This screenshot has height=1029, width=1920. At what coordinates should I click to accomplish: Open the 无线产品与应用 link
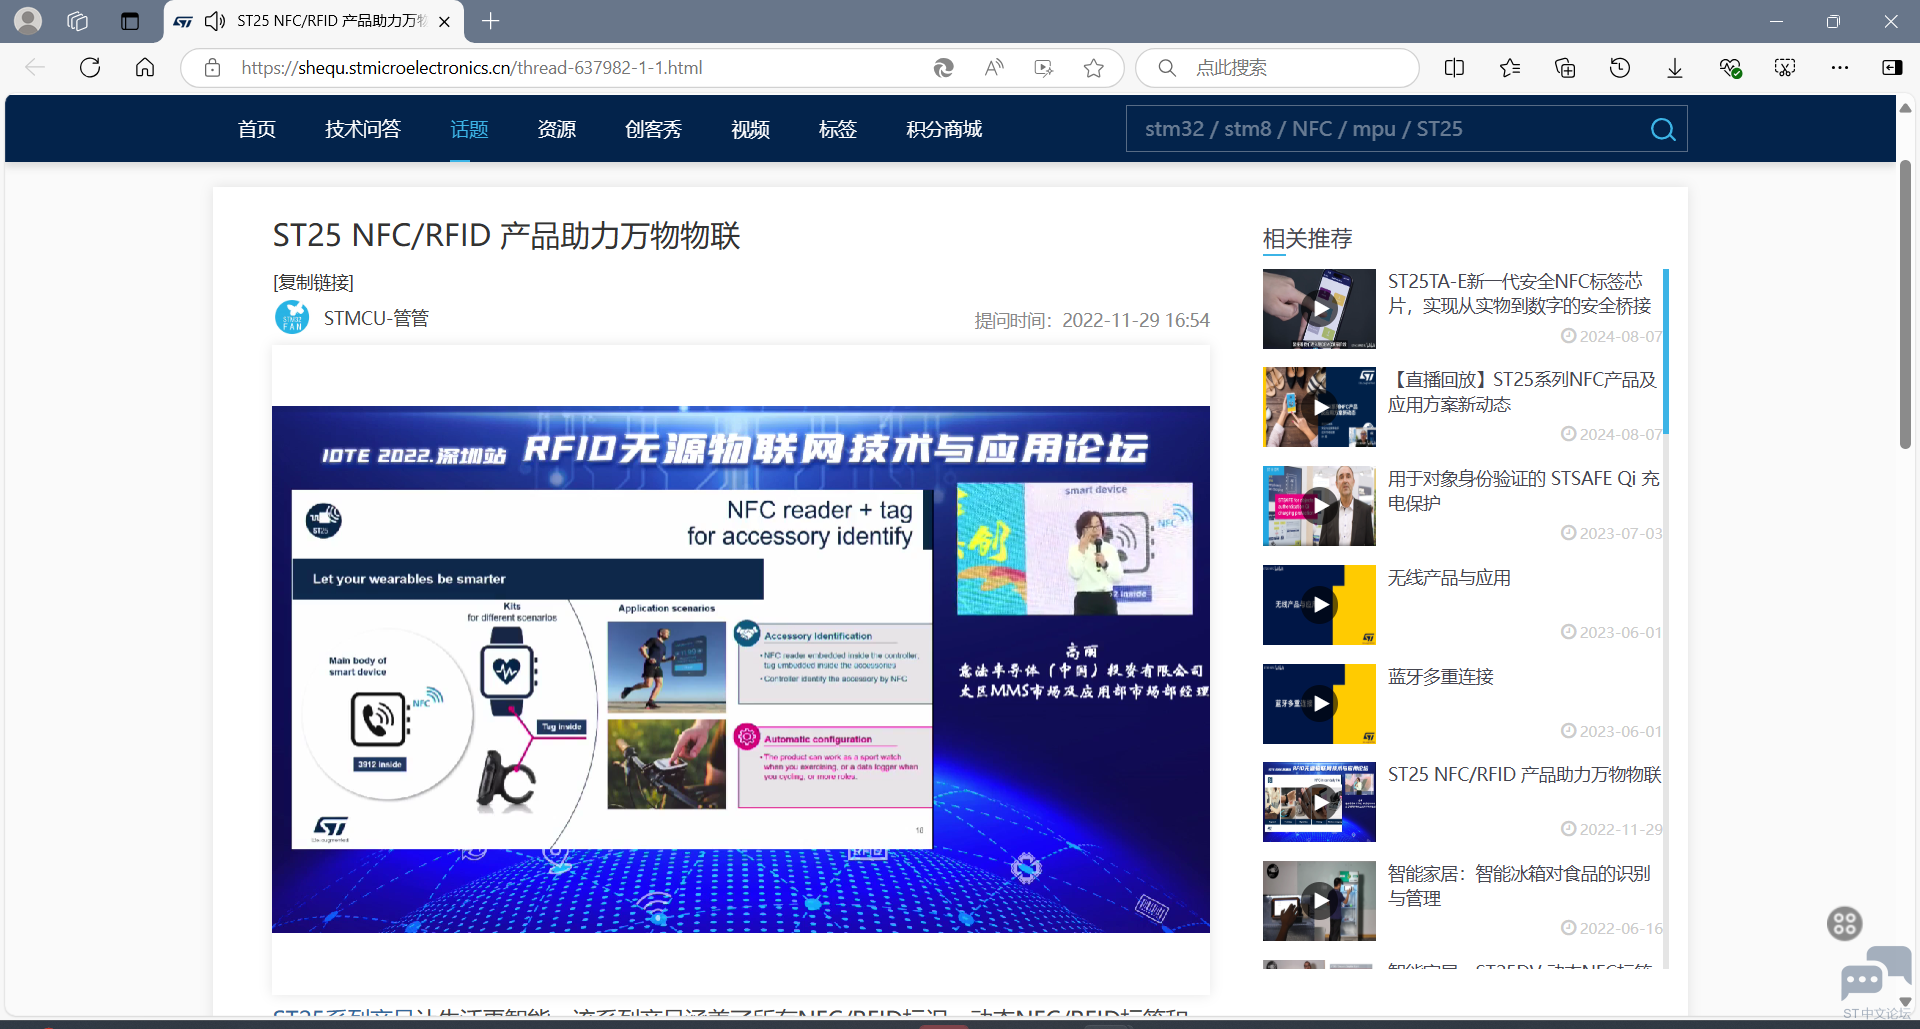pos(1449,578)
